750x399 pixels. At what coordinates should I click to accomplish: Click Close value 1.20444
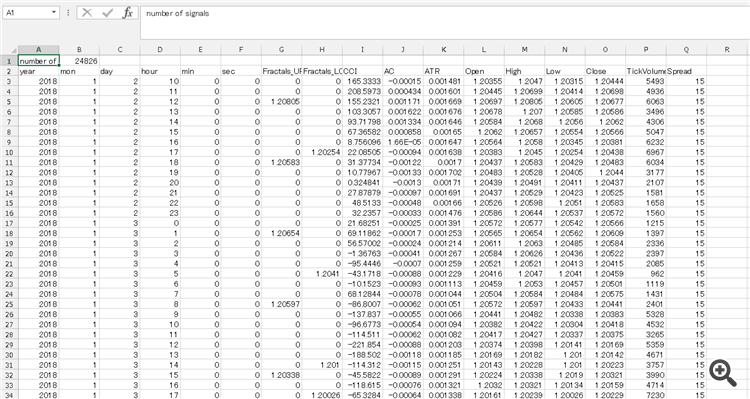click(605, 81)
